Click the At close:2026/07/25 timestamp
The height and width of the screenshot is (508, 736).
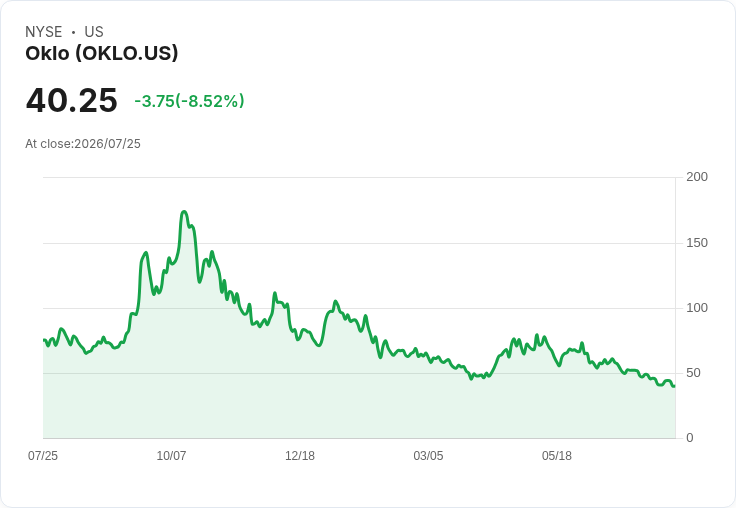coord(83,144)
